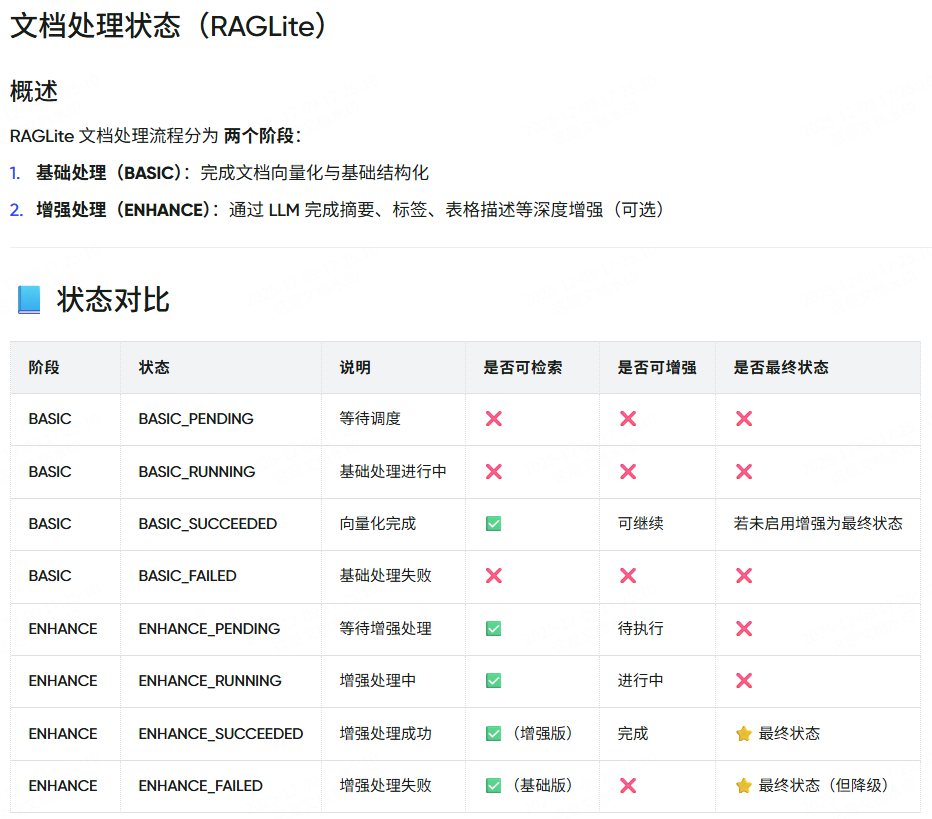
Task: Click the red cross in BASIC_PENDING retrieval column
Action: point(492,419)
